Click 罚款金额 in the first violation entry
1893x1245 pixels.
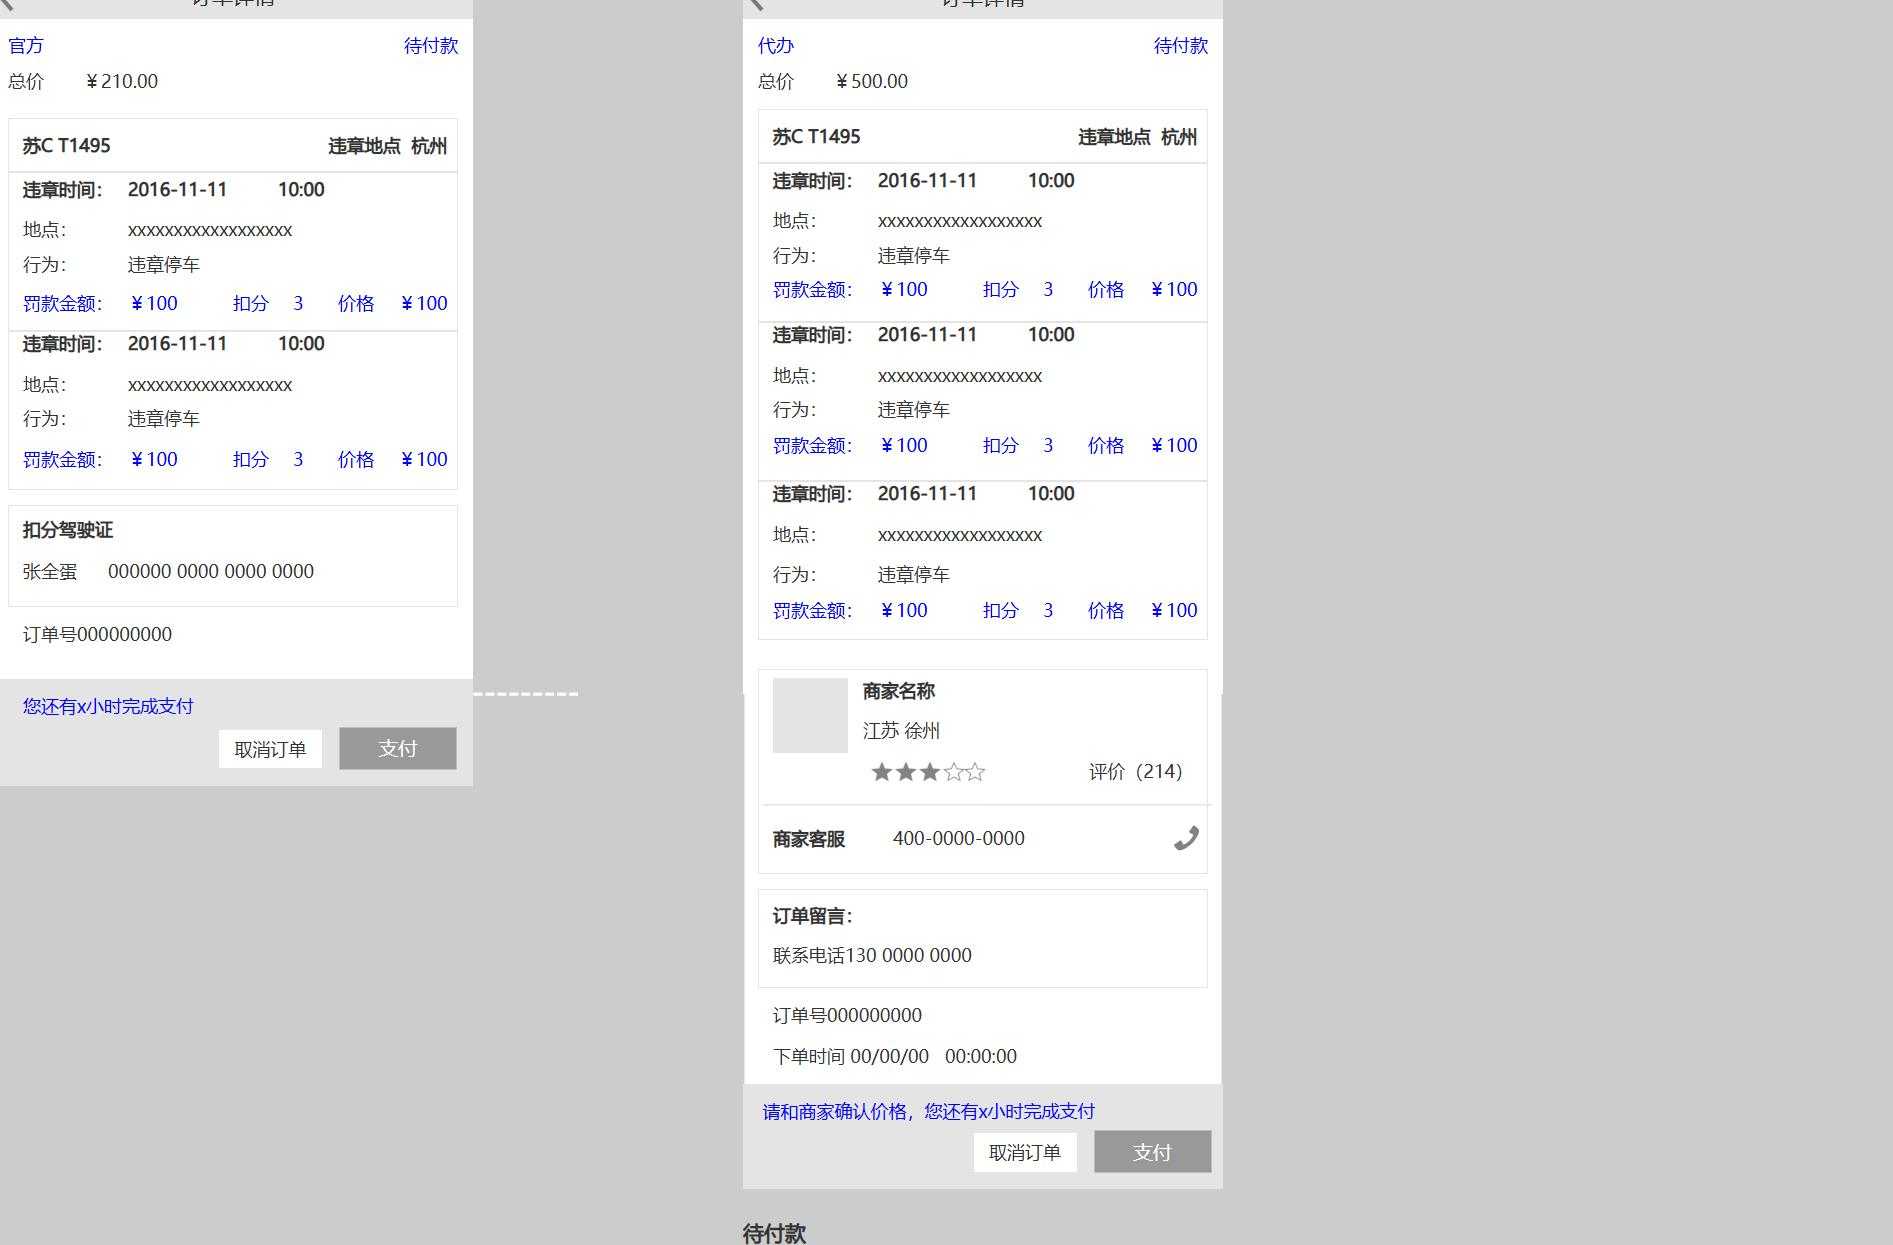click(x=60, y=303)
